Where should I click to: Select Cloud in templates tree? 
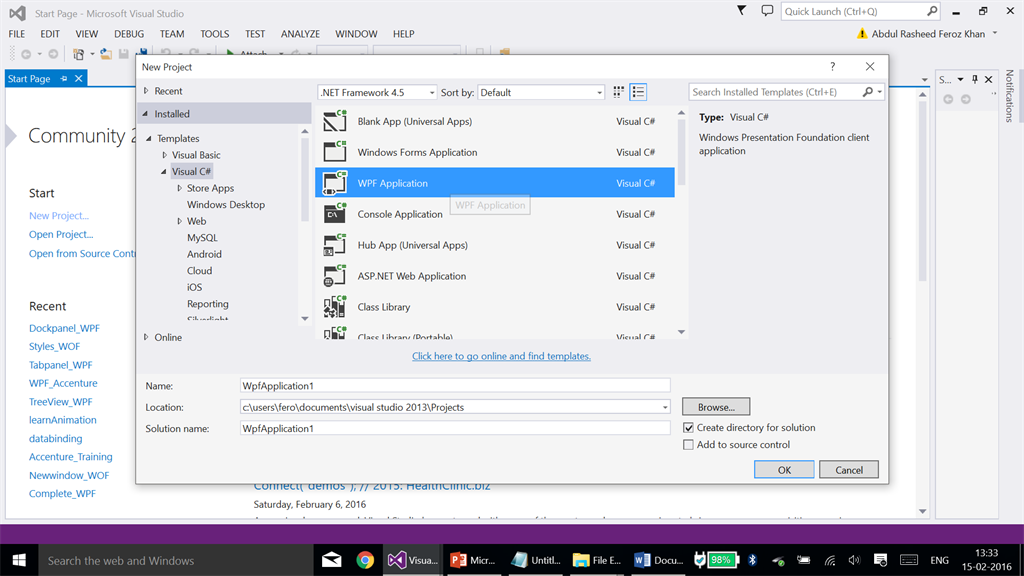[199, 270]
